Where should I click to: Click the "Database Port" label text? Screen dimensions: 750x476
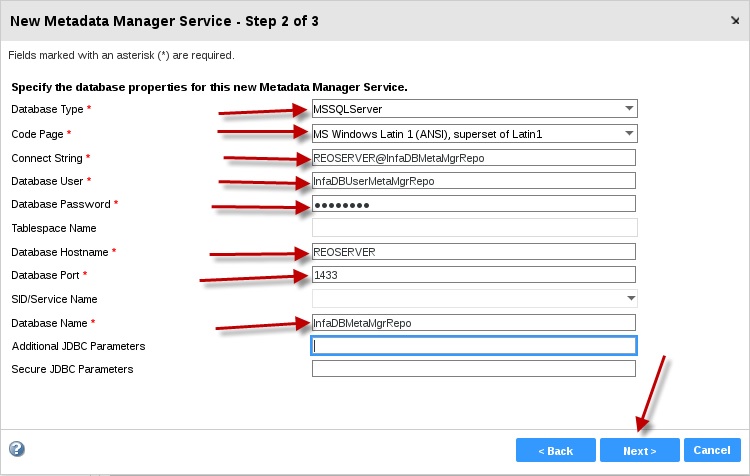pyautogui.click(x=45, y=275)
